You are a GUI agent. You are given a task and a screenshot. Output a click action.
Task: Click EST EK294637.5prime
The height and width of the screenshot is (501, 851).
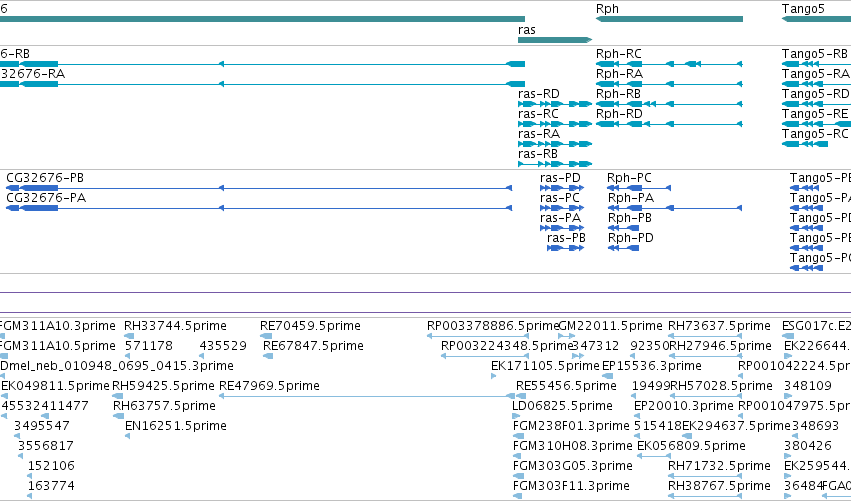pos(688,436)
